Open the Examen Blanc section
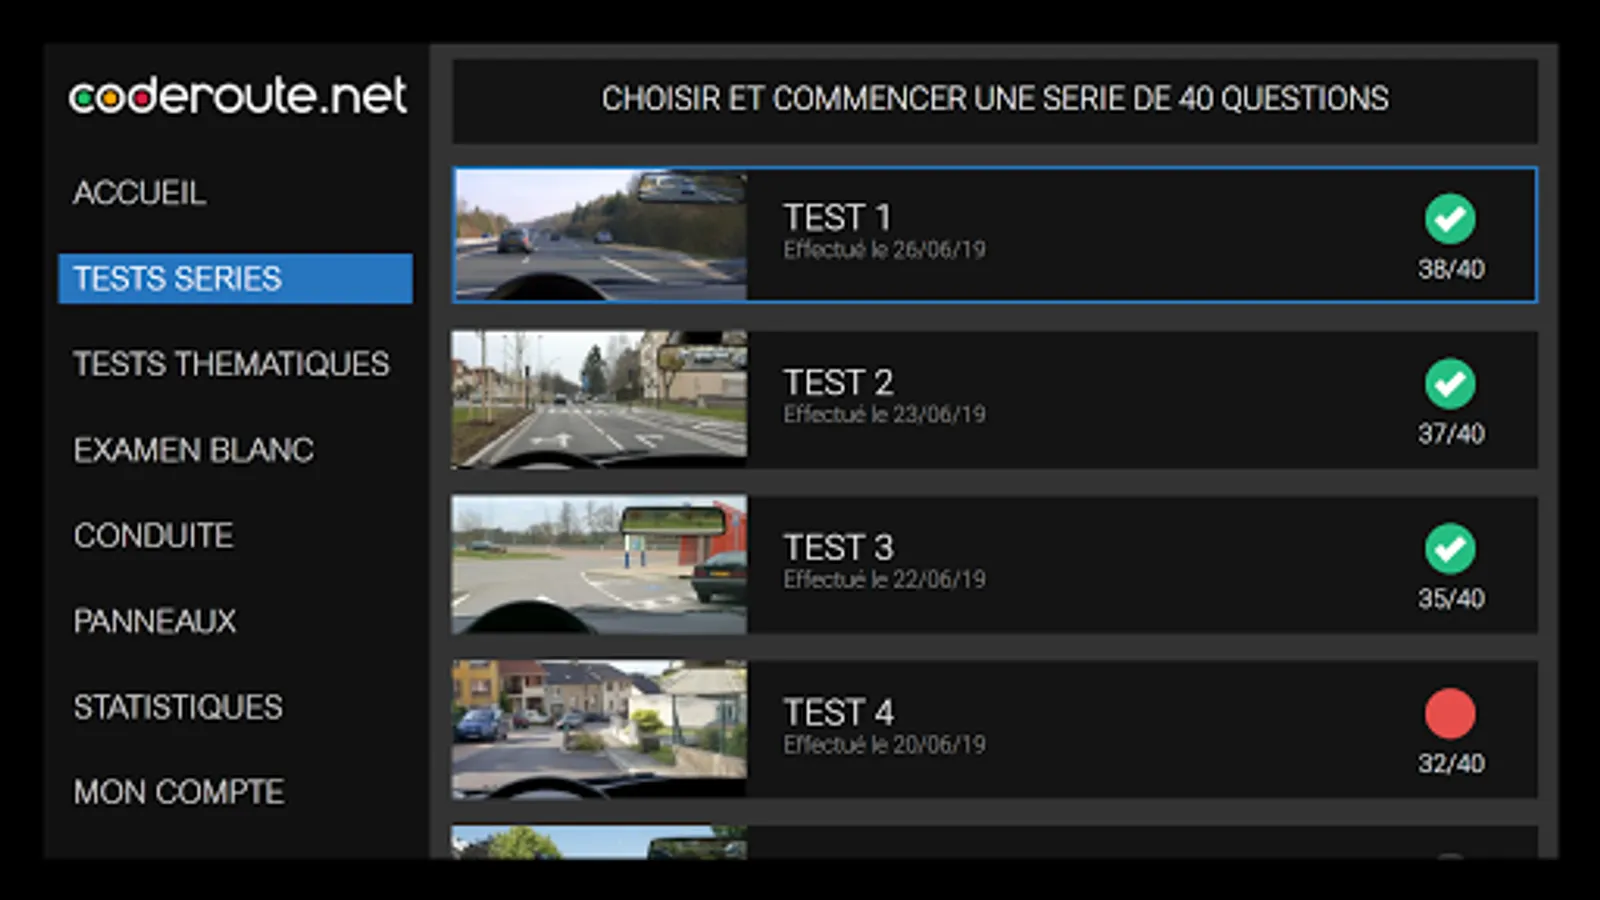The height and width of the screenshot is (900, 1600). click(x=193, y=450)
